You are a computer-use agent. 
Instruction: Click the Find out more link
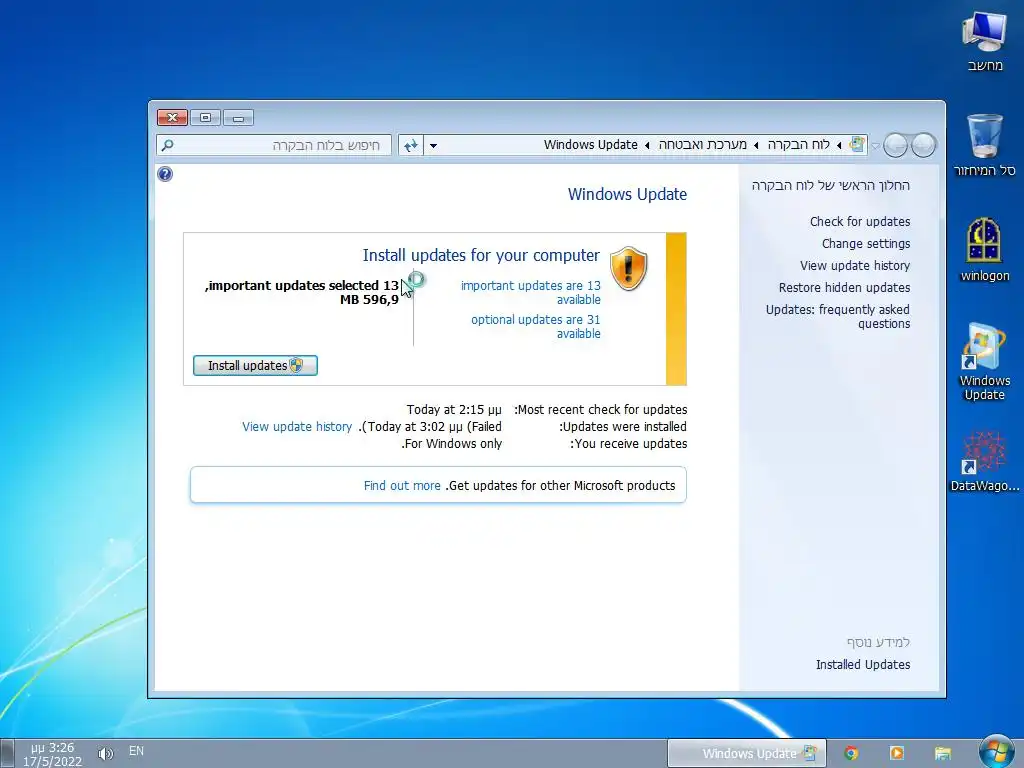(x=402, y=485)
